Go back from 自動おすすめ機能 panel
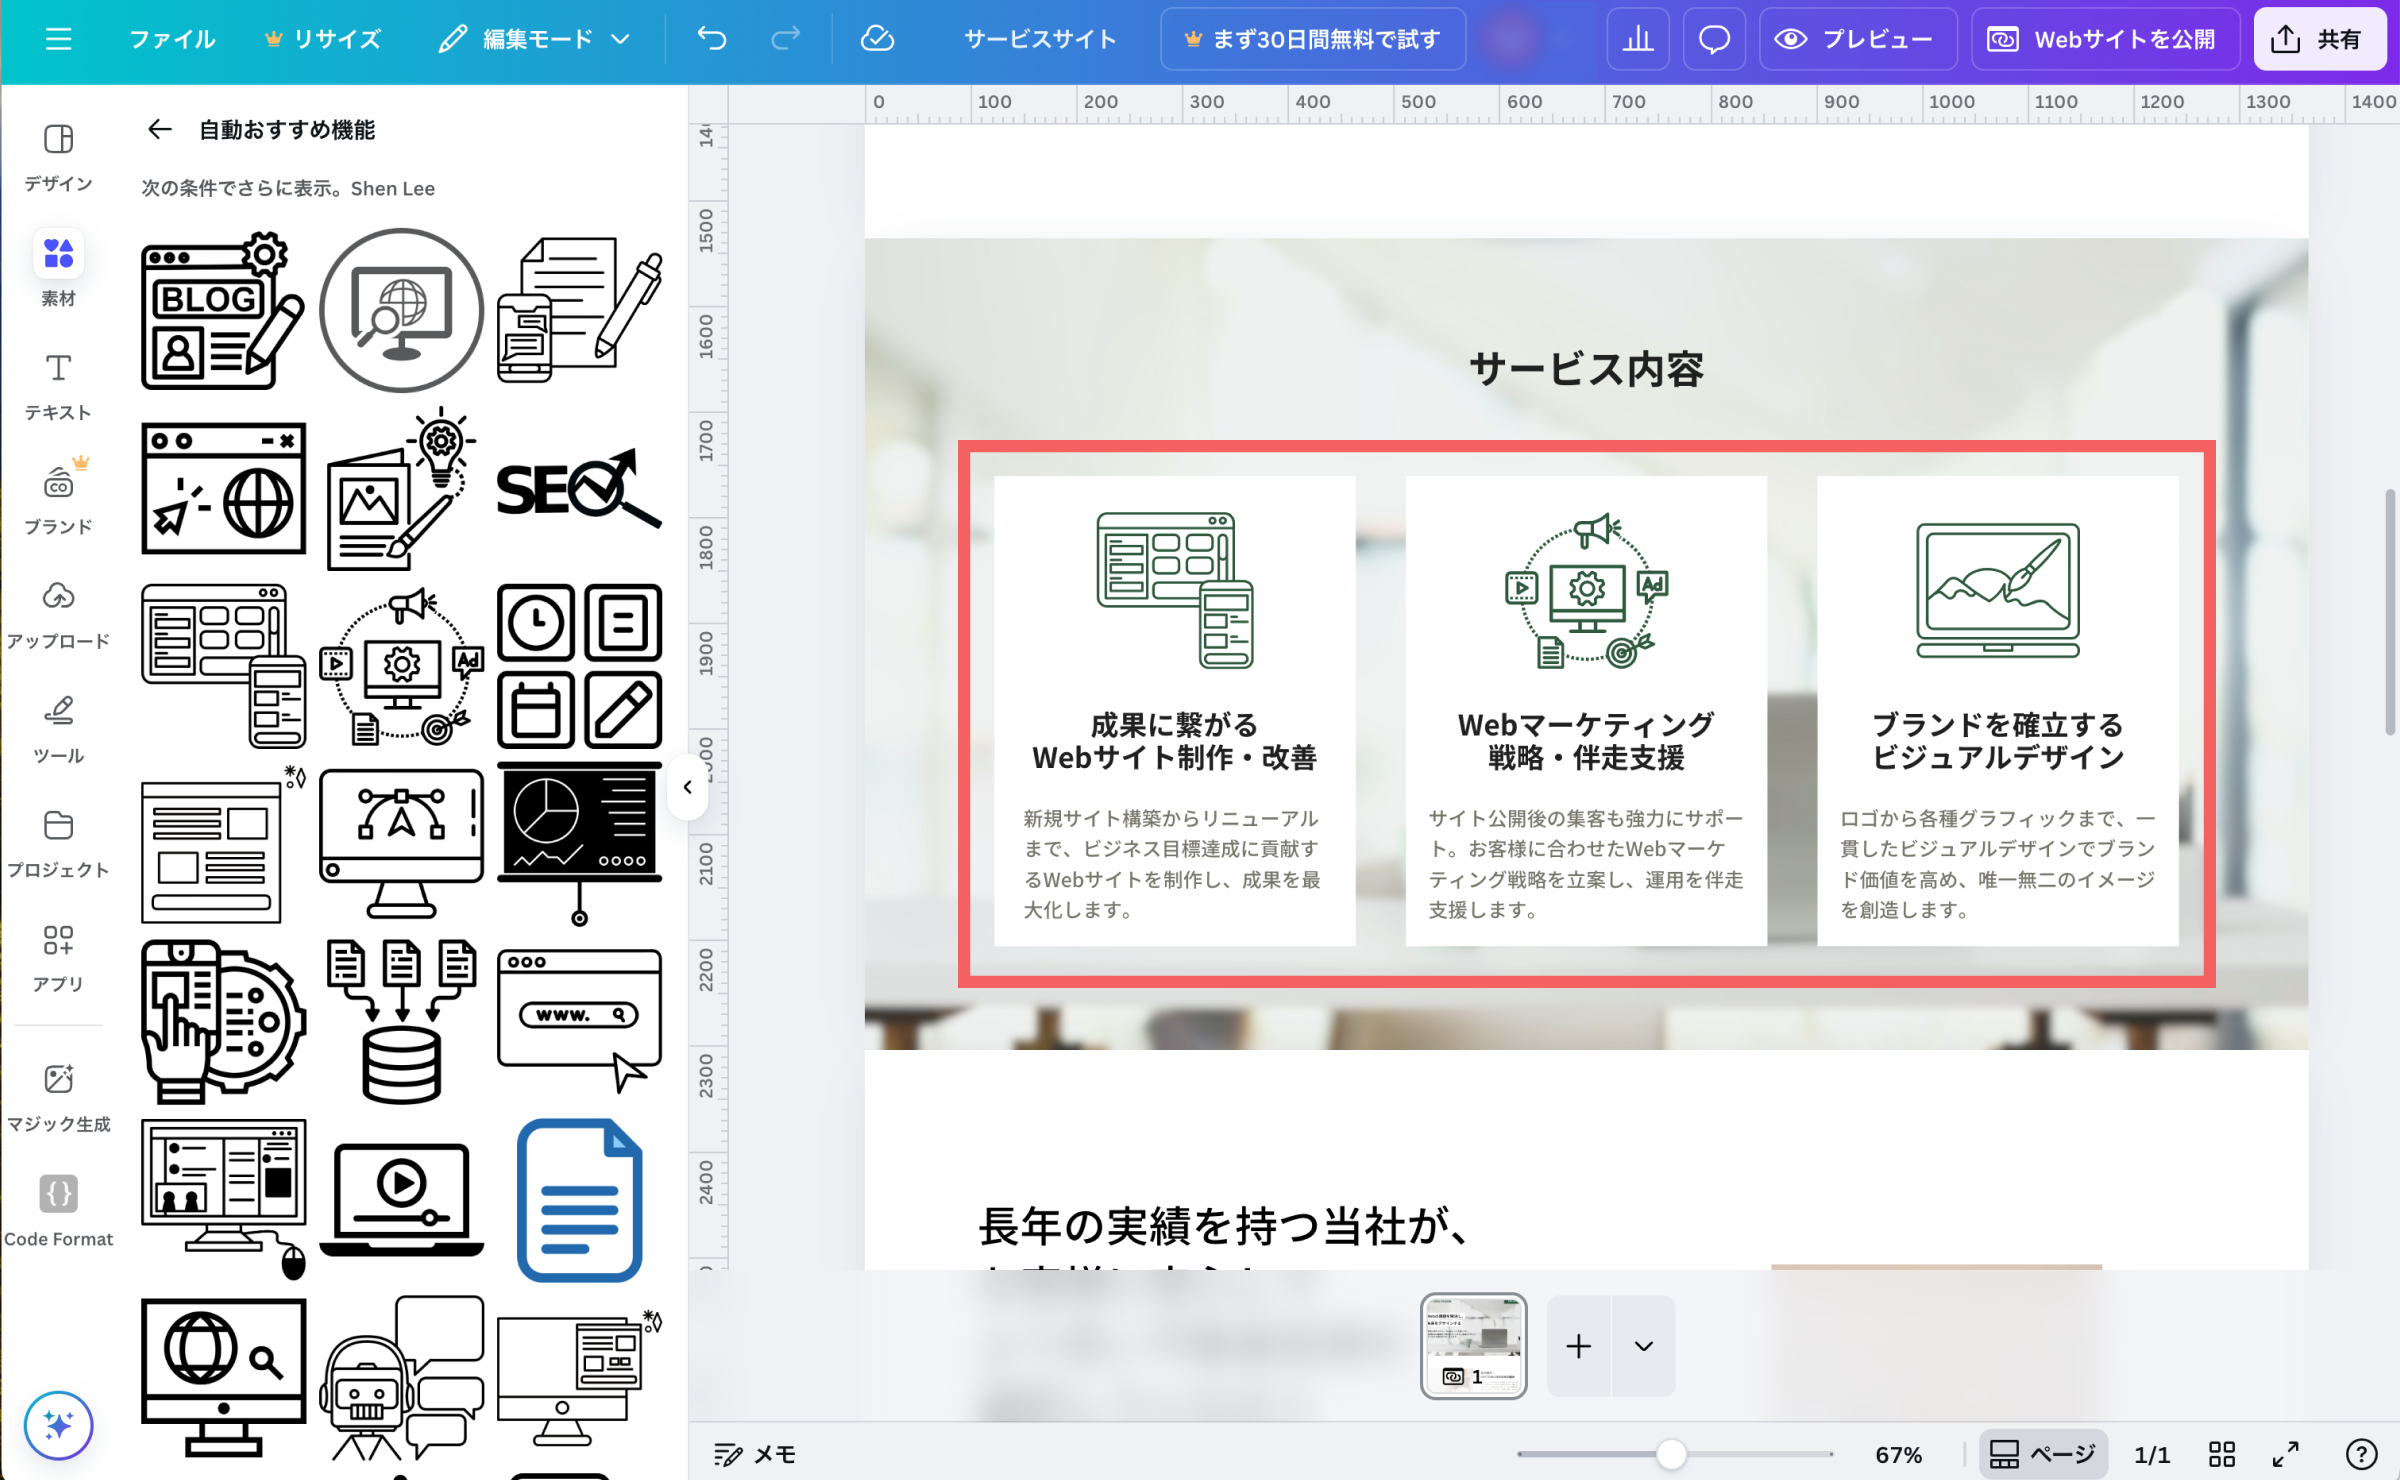This screenshot has width=2400, height=1480. (x=160, y=129)
